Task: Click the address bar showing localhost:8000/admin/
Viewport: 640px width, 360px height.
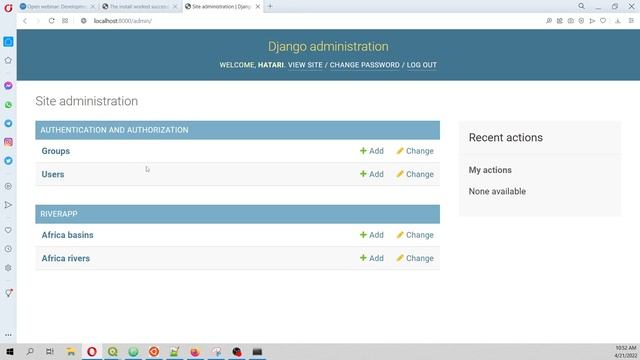Action: (122, 21)
